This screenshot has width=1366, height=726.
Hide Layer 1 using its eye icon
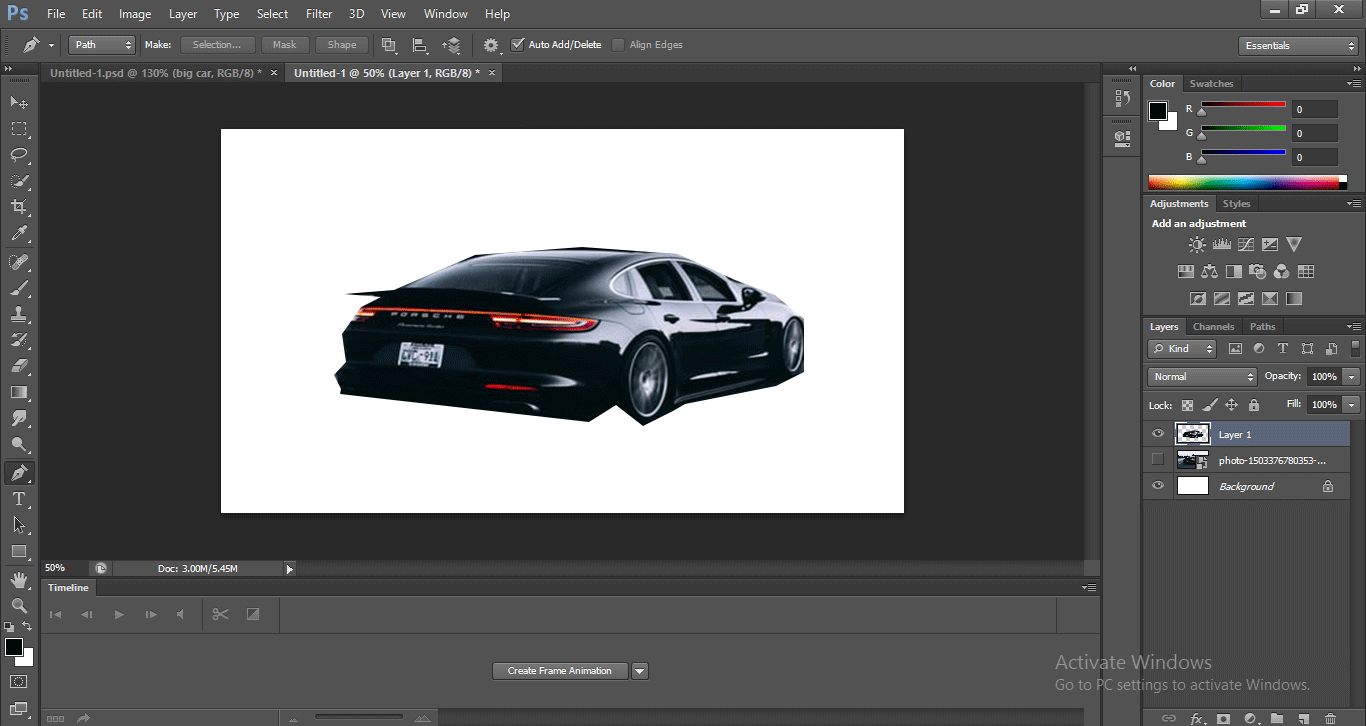pos(1158,434)
